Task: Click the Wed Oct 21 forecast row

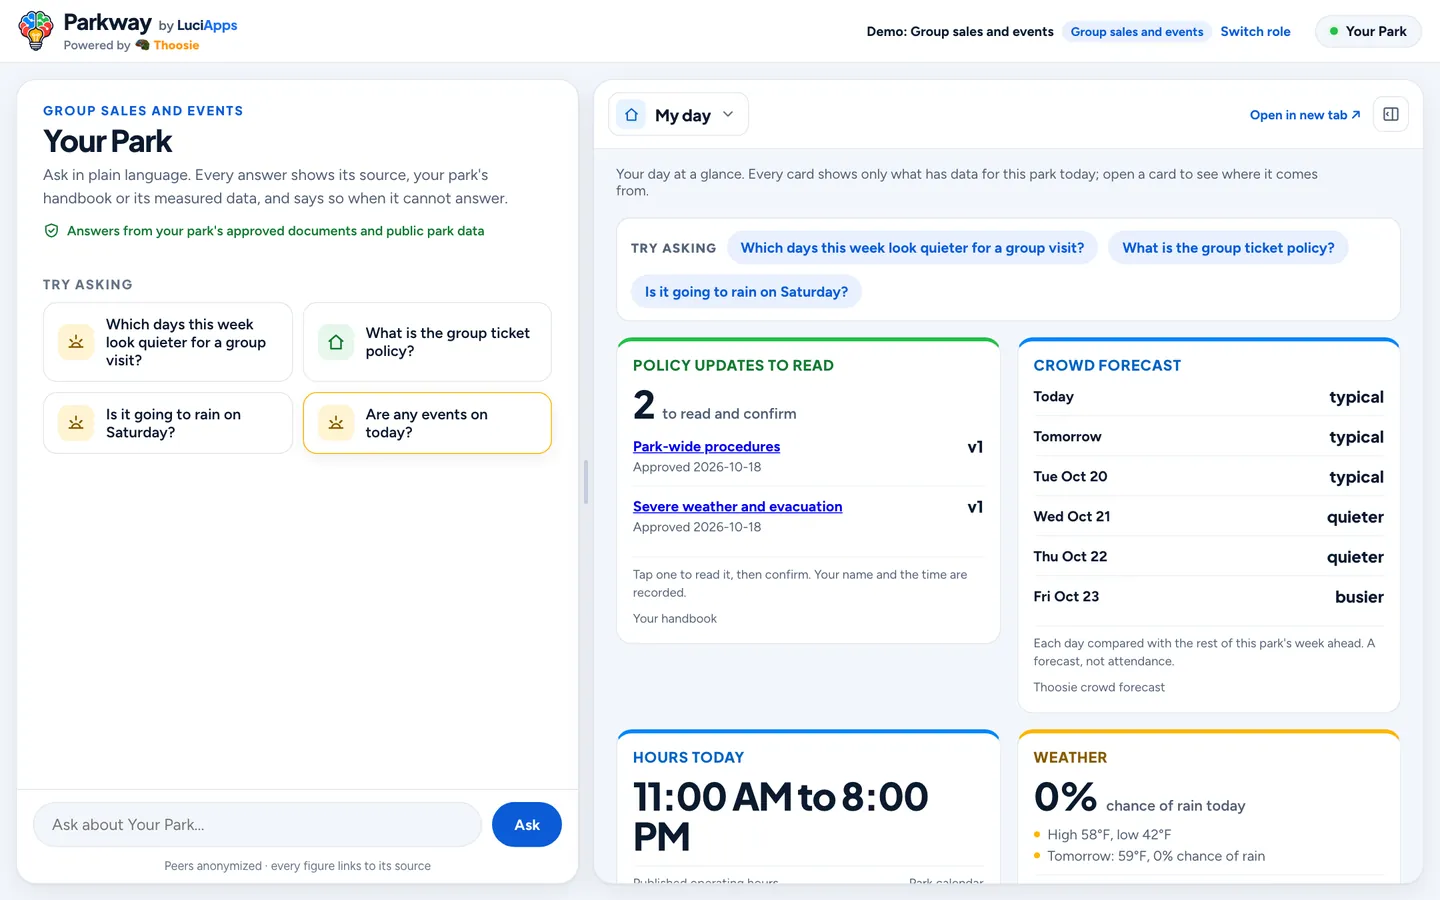Action: click(1208, 517)
